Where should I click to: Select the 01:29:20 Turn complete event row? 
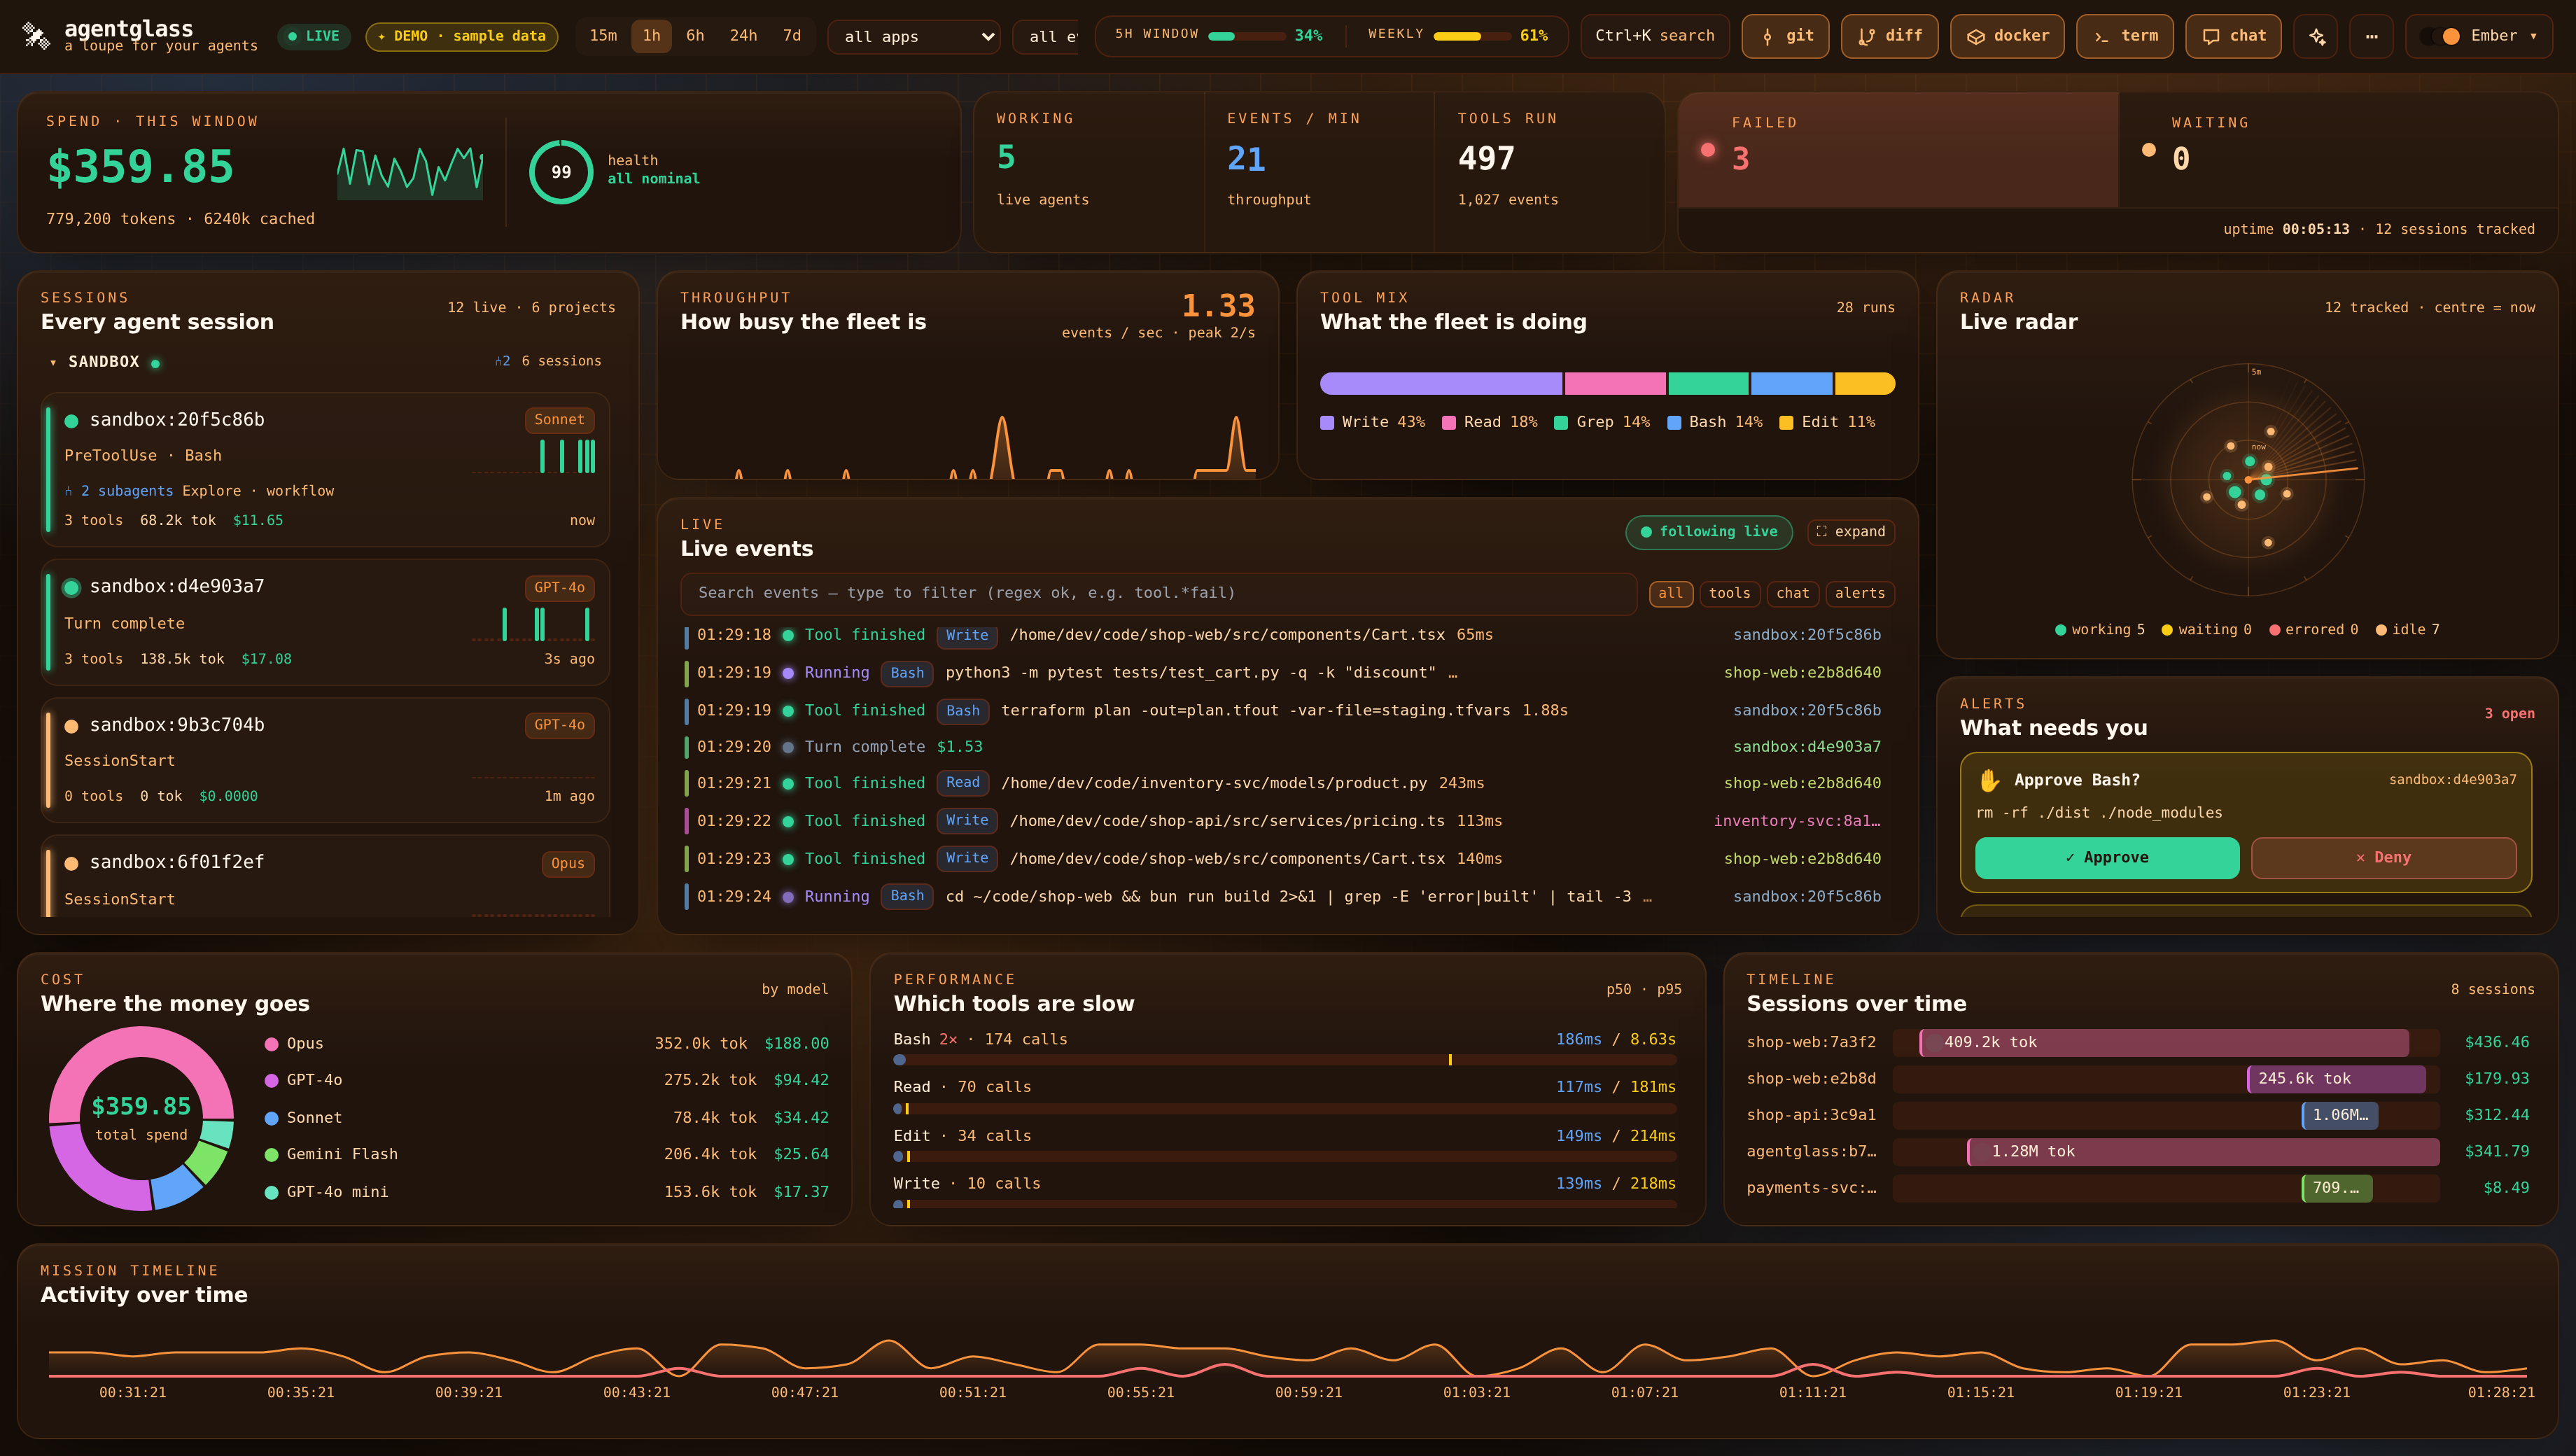(1283, 747)
